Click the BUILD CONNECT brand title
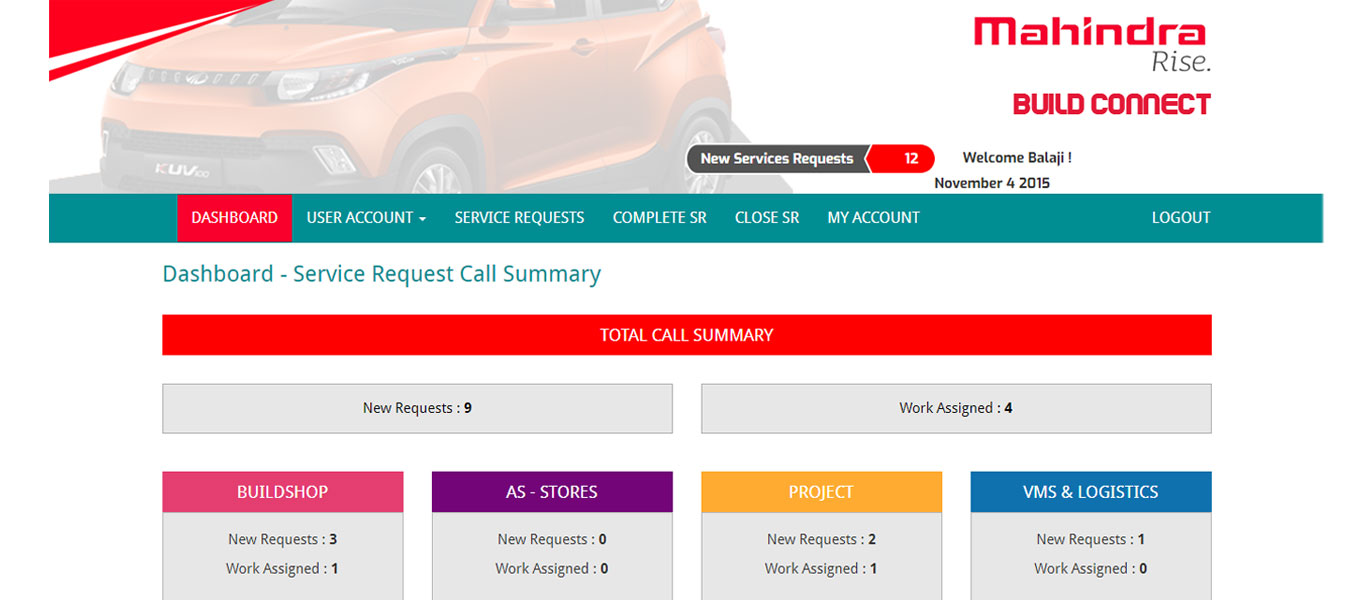Image resolution: width=1366 pixels, height=600 pixels. pos(1112,104)
